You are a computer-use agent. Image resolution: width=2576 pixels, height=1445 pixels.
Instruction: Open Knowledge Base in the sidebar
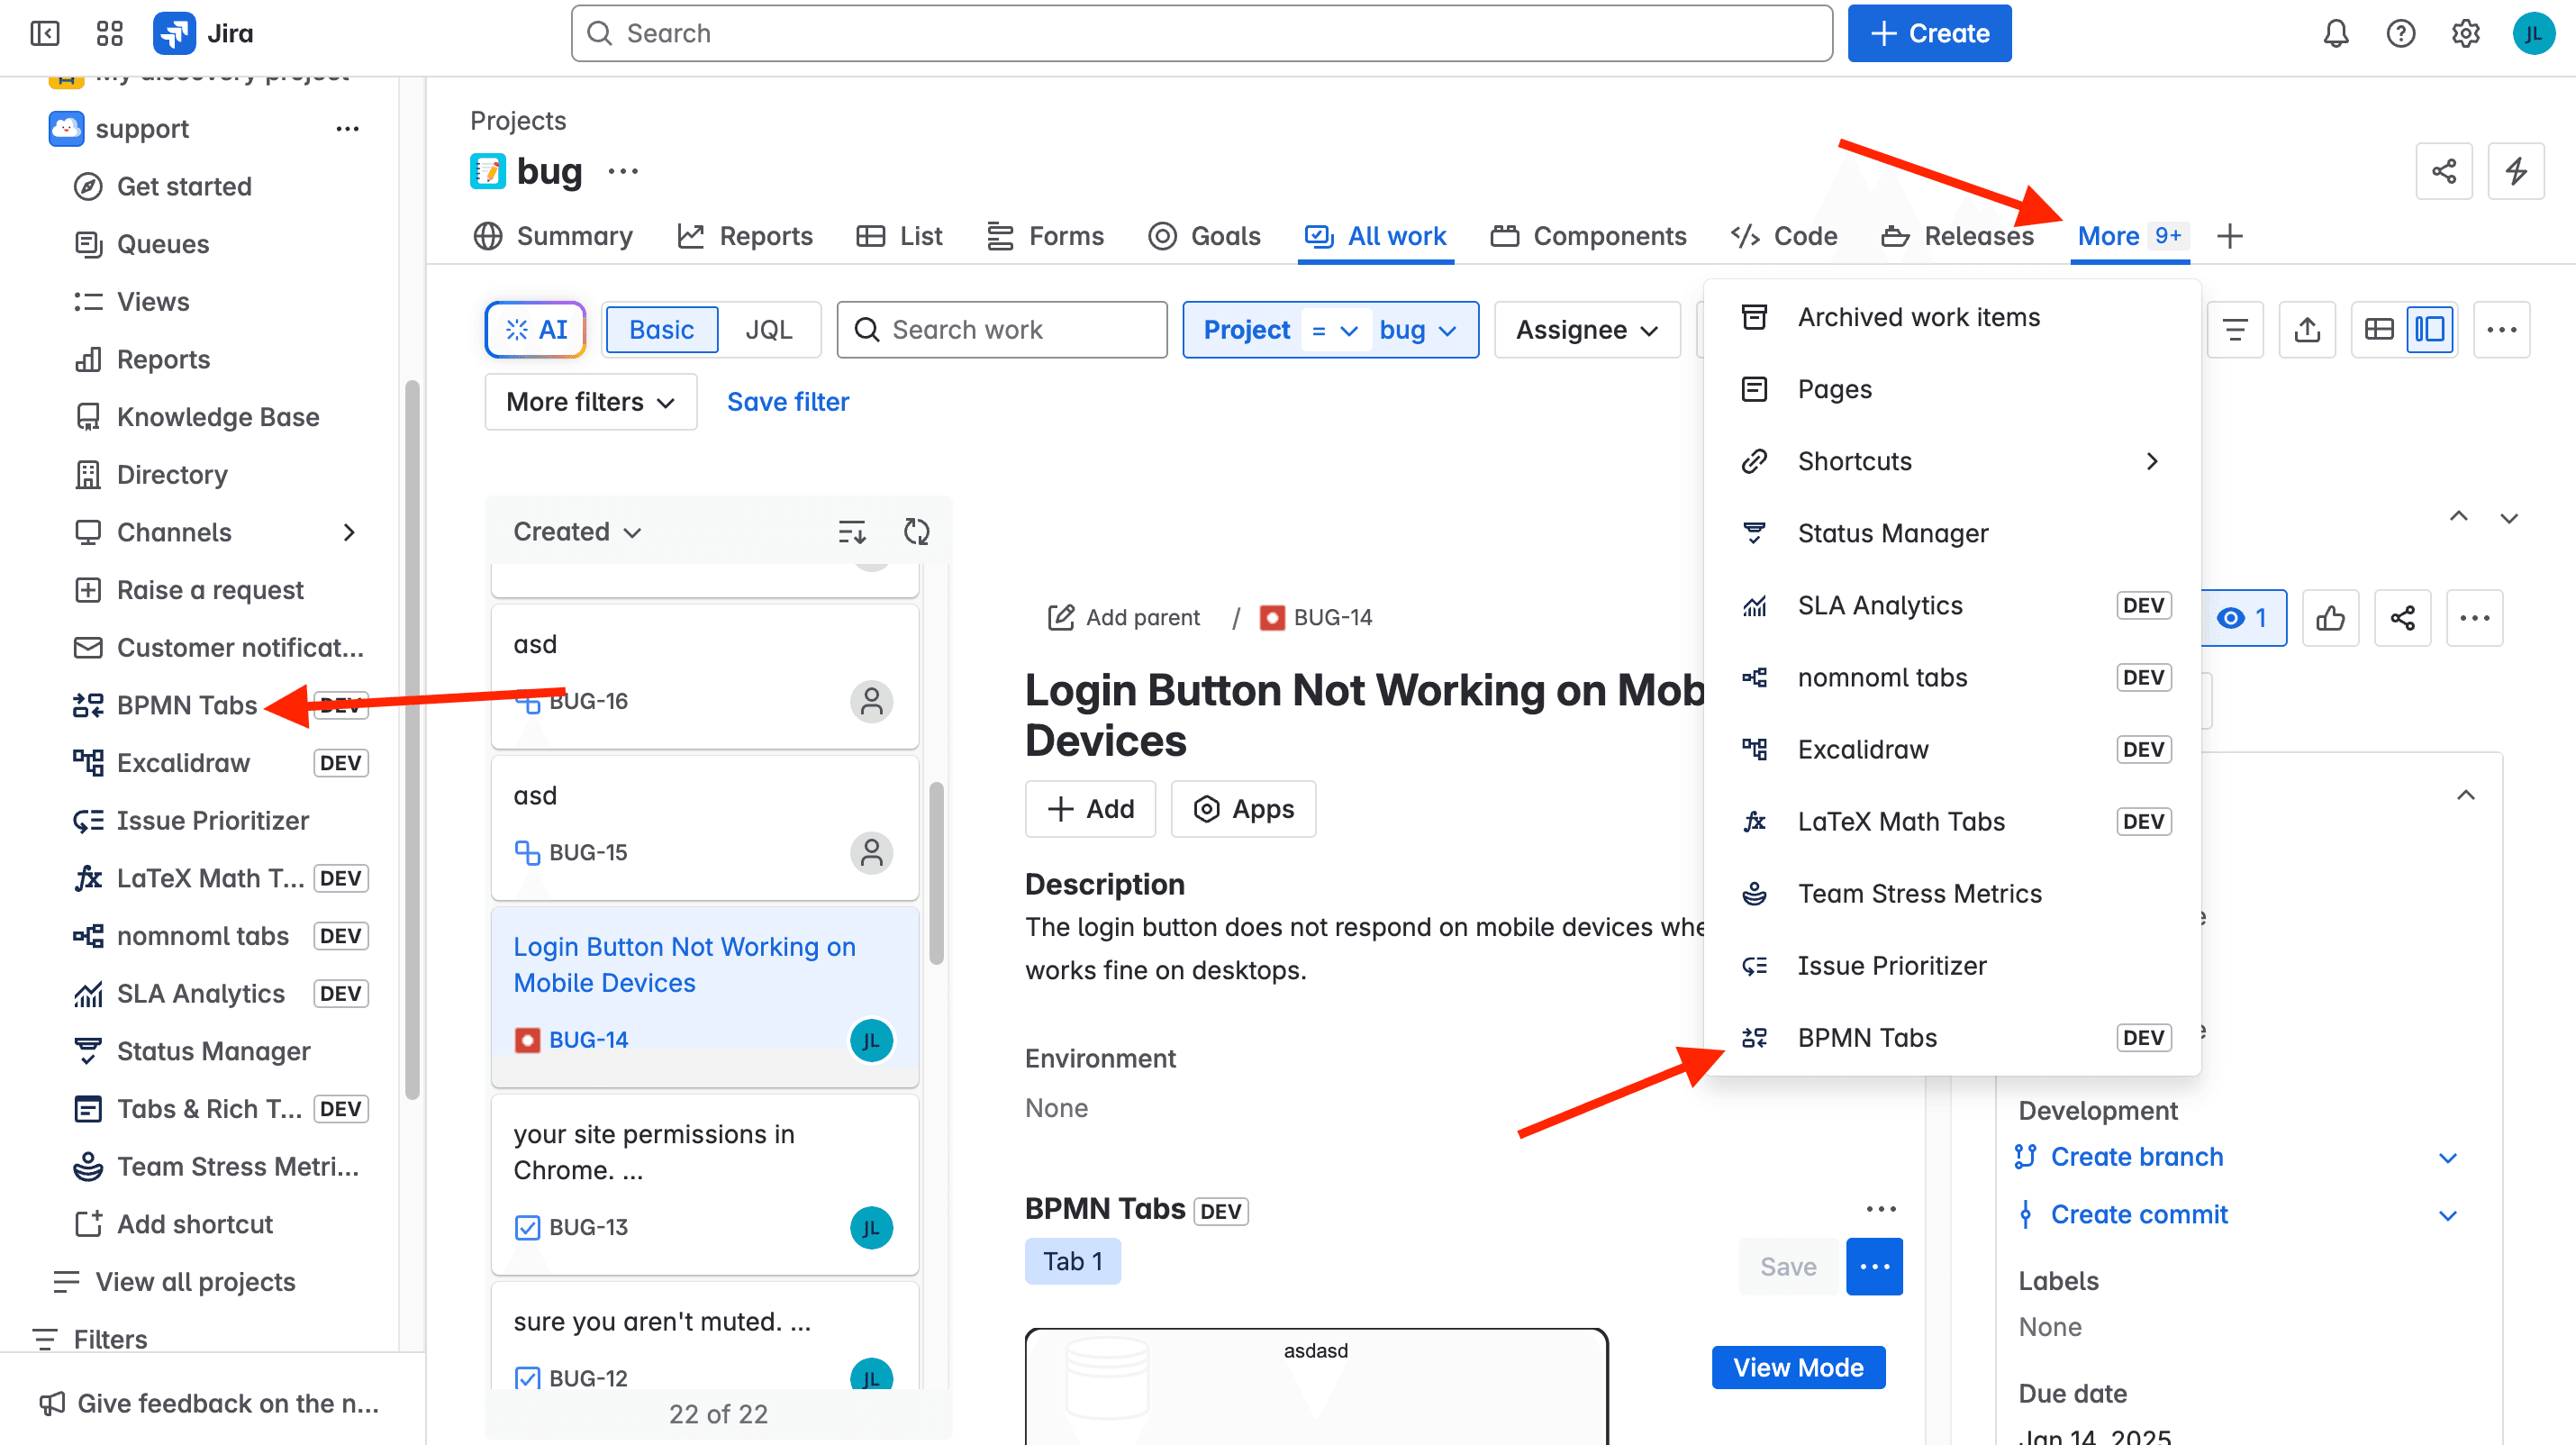coord(218,417)
